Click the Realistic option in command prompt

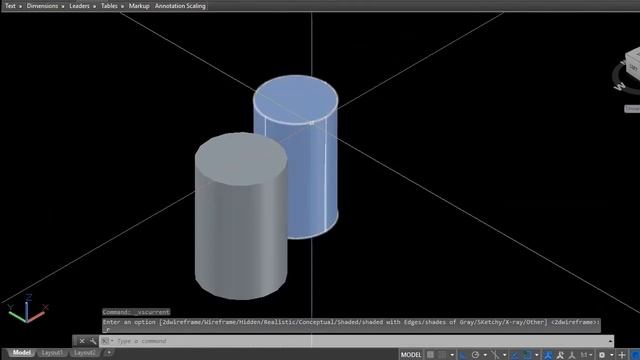pos(281,322)
